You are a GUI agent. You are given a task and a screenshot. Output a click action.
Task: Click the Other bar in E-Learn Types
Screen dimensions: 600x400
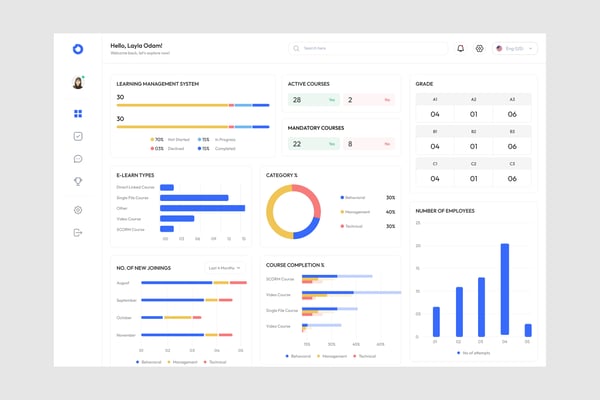coord(202,208)
